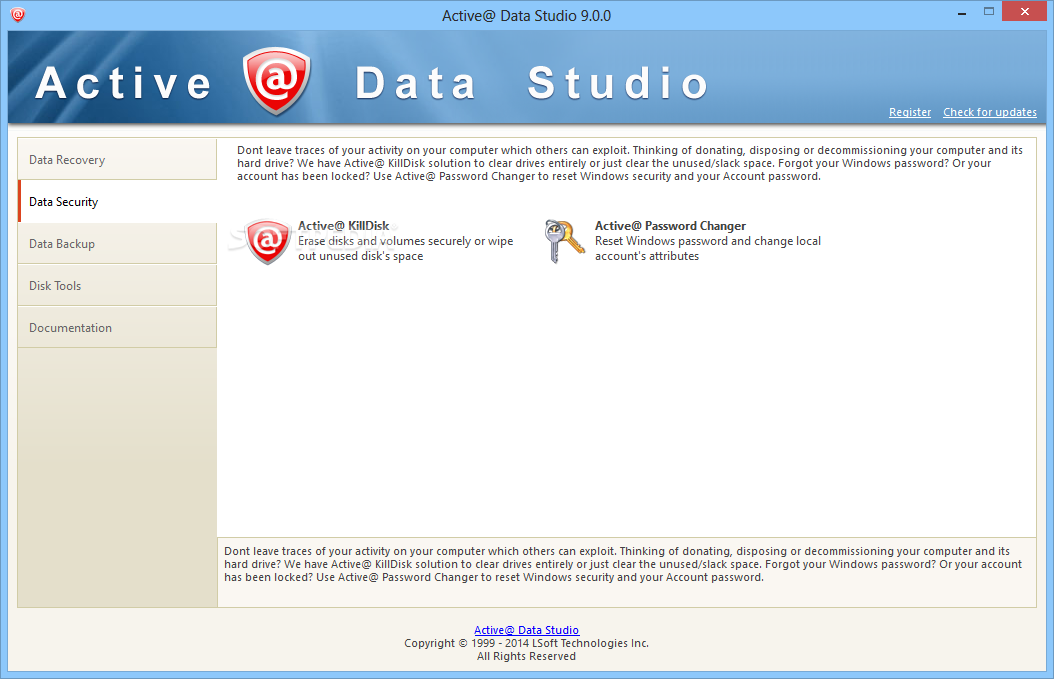Click the app icon in title bar
This screenshot has width=1054, height=679.
coord(18,14)
